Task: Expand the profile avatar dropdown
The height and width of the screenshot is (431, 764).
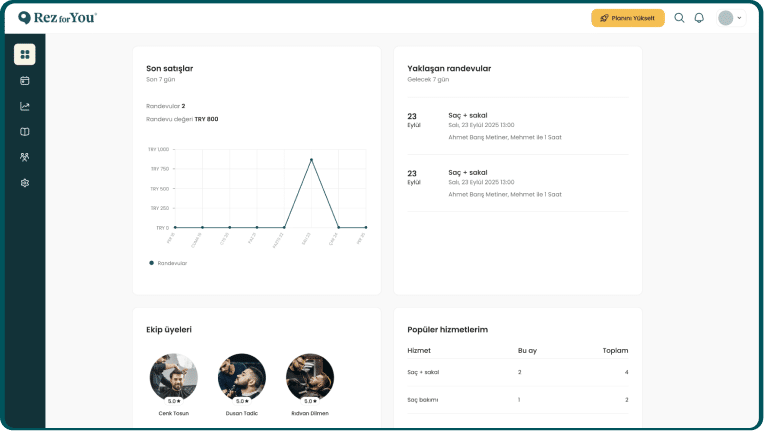Action: (730, 18)
